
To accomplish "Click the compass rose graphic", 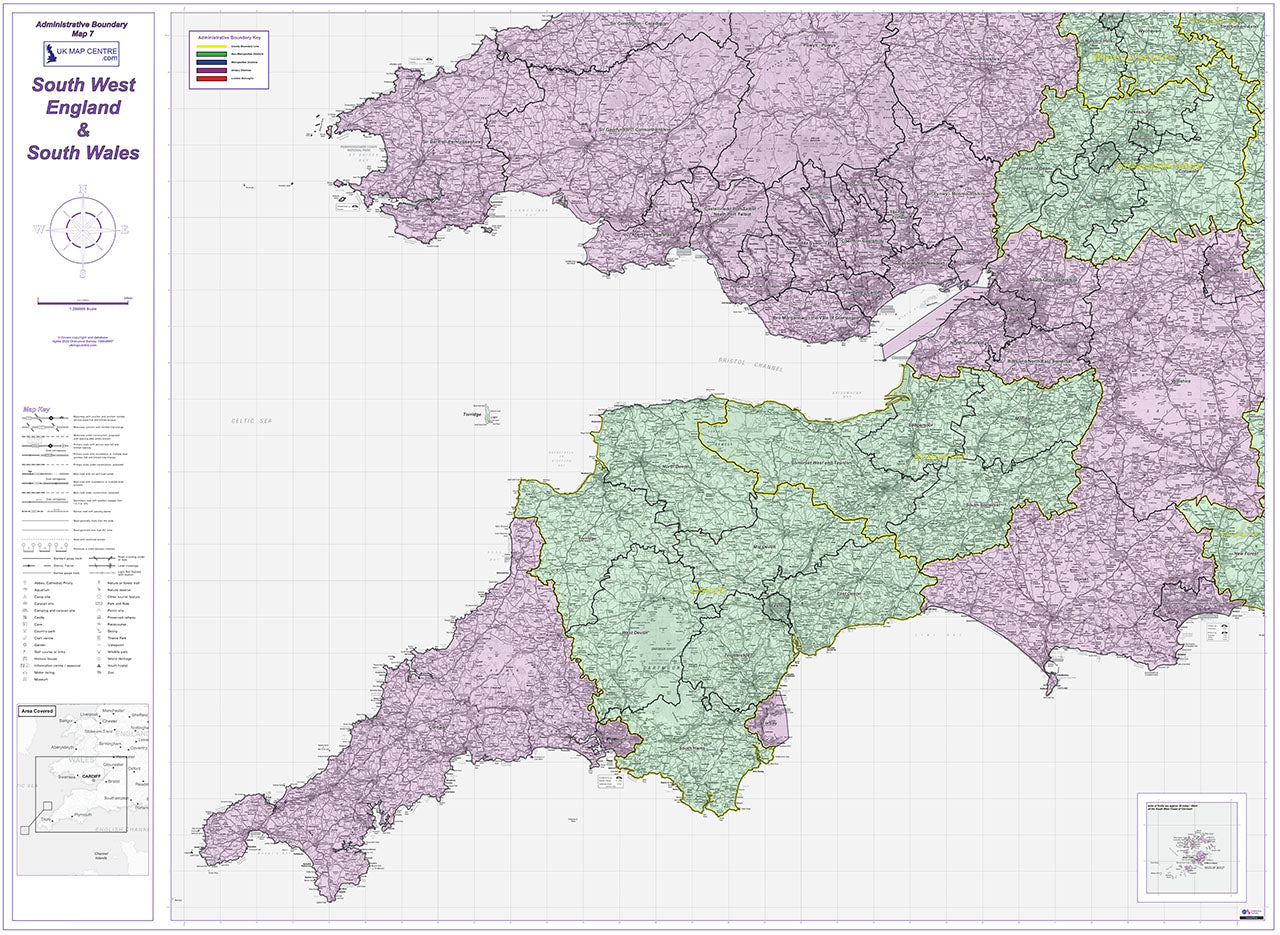I will pyautogui.click(x=83, y=230).
